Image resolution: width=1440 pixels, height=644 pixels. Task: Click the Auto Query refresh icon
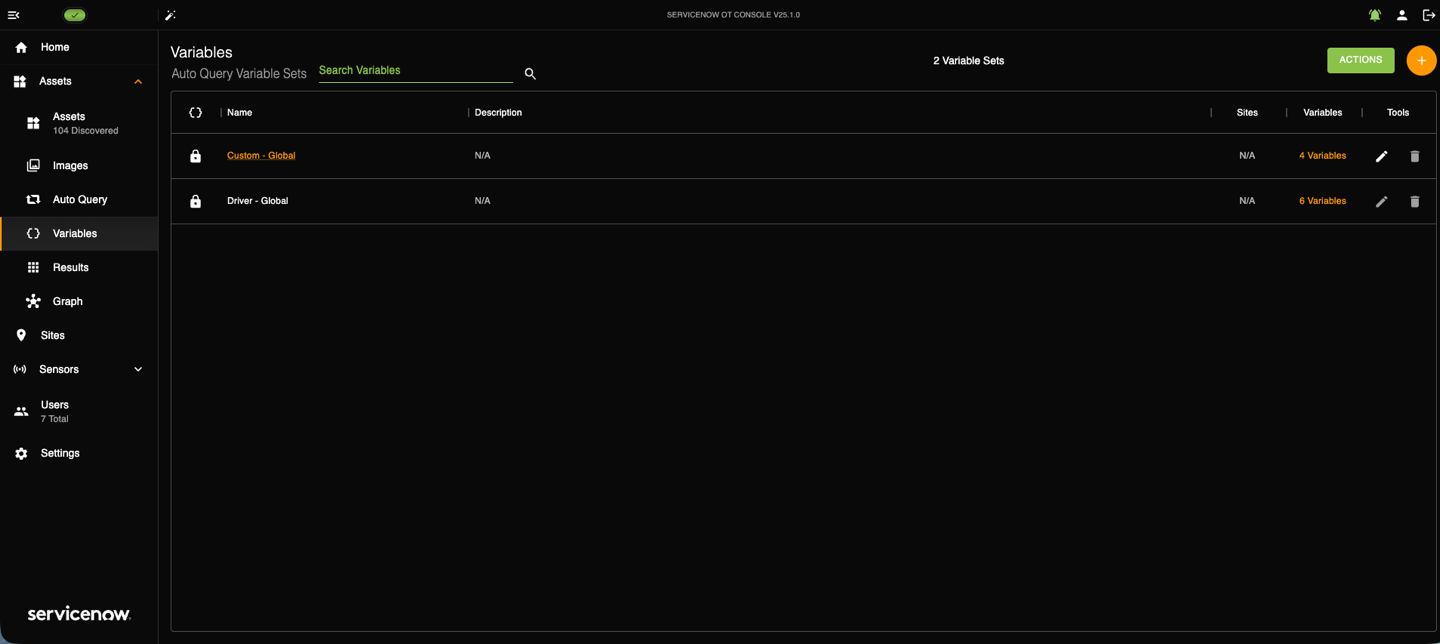tap(33, 200)
